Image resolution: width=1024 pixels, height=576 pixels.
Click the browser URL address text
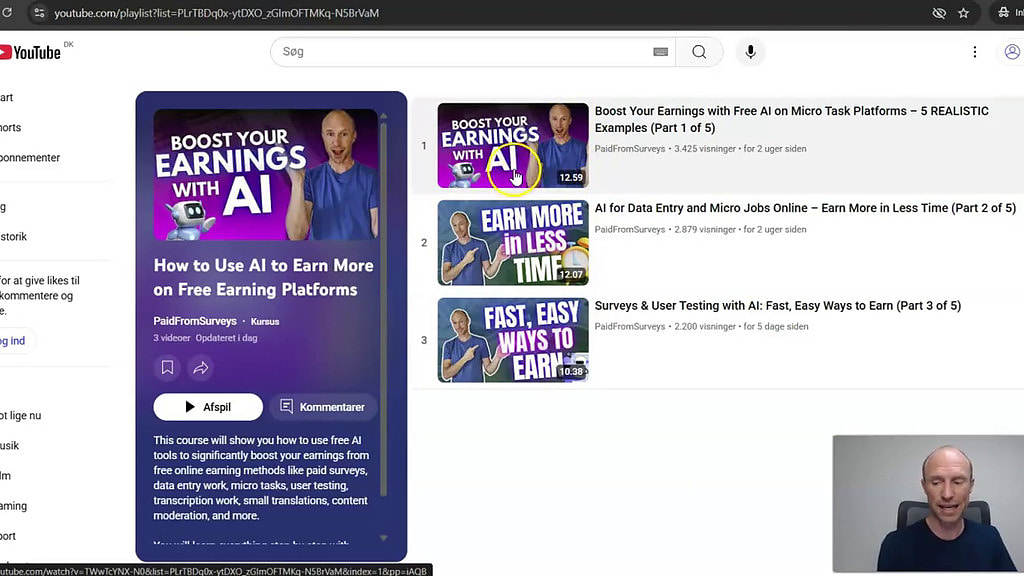(x=216, y=13)
